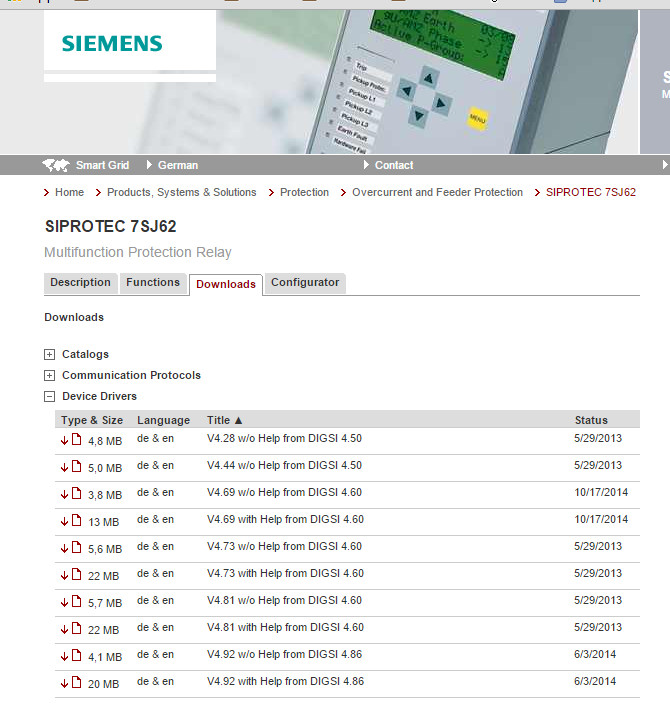Download V4.69 w/o Help 3,8 MB file icon

pyautogui.click(x=77, y=493)
